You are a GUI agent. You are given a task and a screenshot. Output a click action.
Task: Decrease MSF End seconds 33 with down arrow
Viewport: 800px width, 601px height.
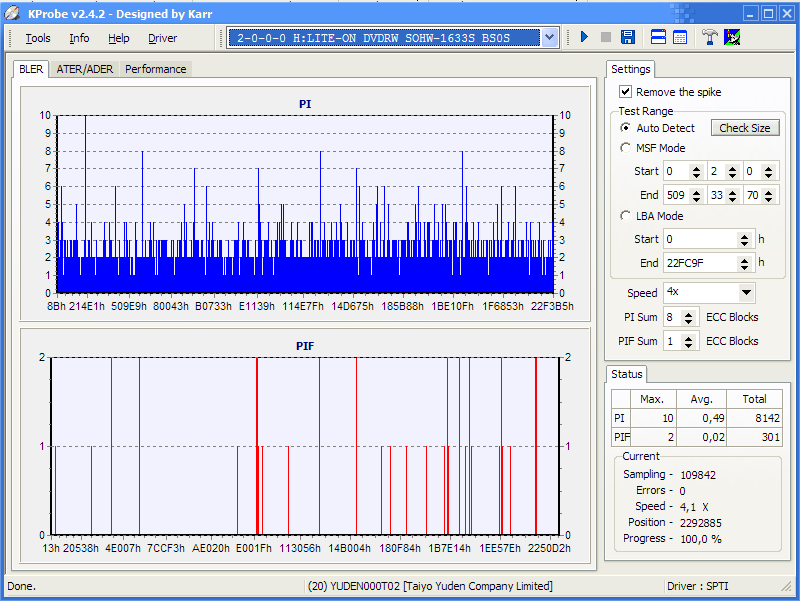732,199
